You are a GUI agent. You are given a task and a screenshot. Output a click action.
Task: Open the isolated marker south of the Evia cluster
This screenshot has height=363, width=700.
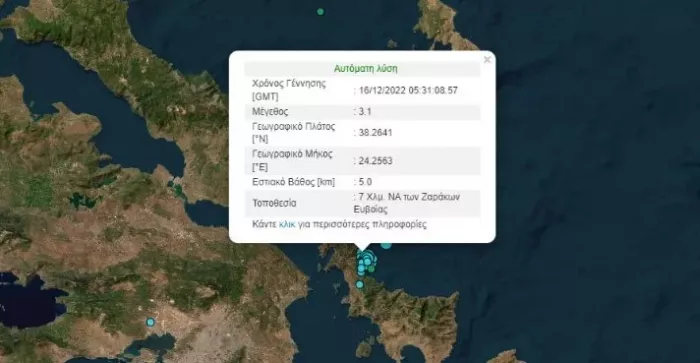[359, 284]
